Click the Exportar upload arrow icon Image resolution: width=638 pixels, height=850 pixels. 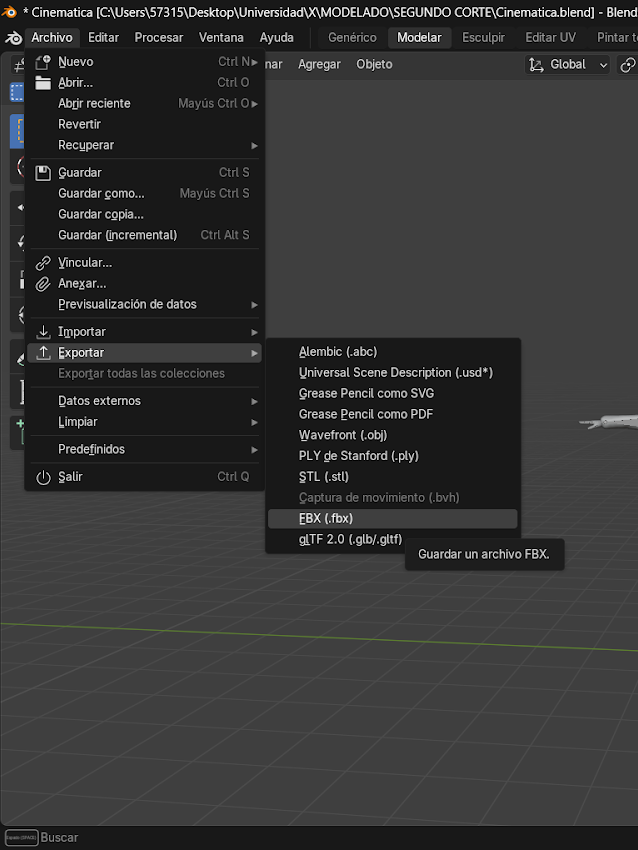coord(43,352)
